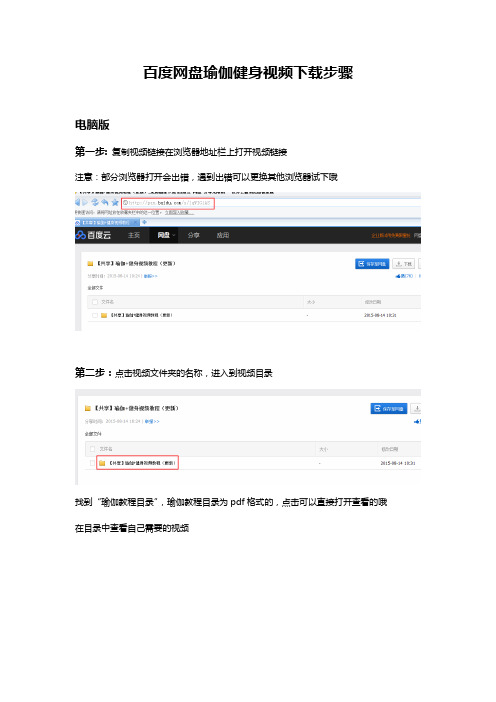Open the 应用 menu item
The image size is (496, 702).
[x=223, y=235]
